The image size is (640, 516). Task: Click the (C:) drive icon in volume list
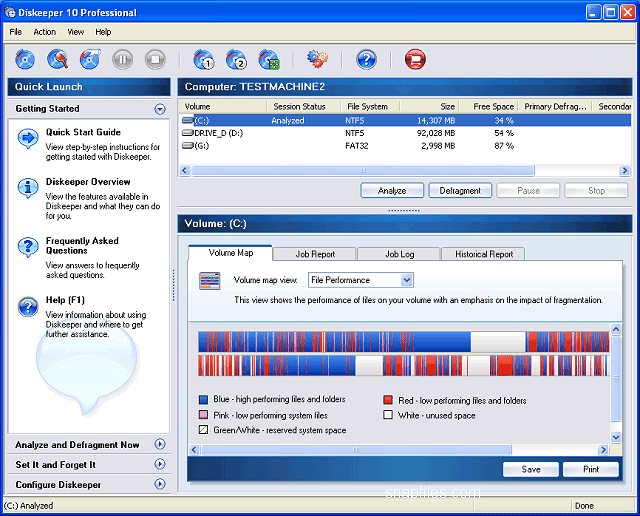click(188, 120)
